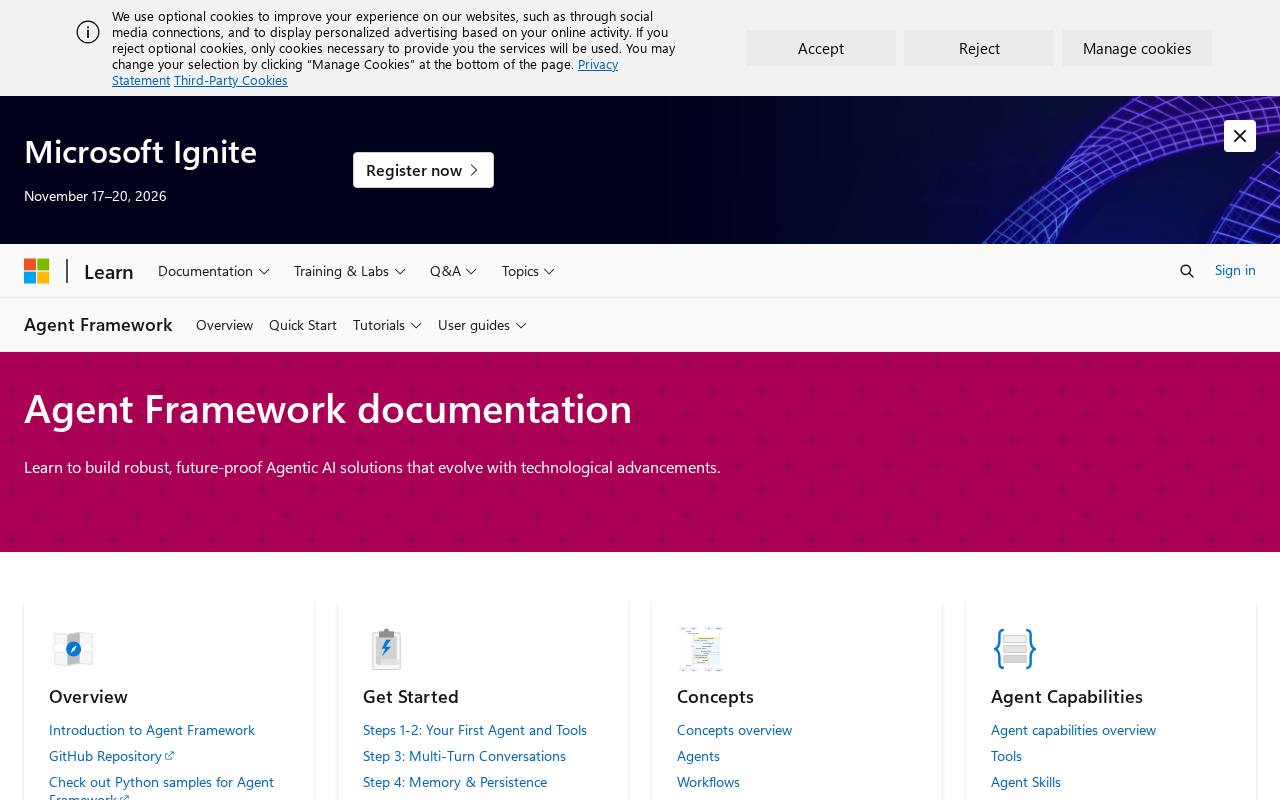Open the Tools link under Agent Capabilities
This screenshot has height=800, width=1280.
click(1006, 756)
